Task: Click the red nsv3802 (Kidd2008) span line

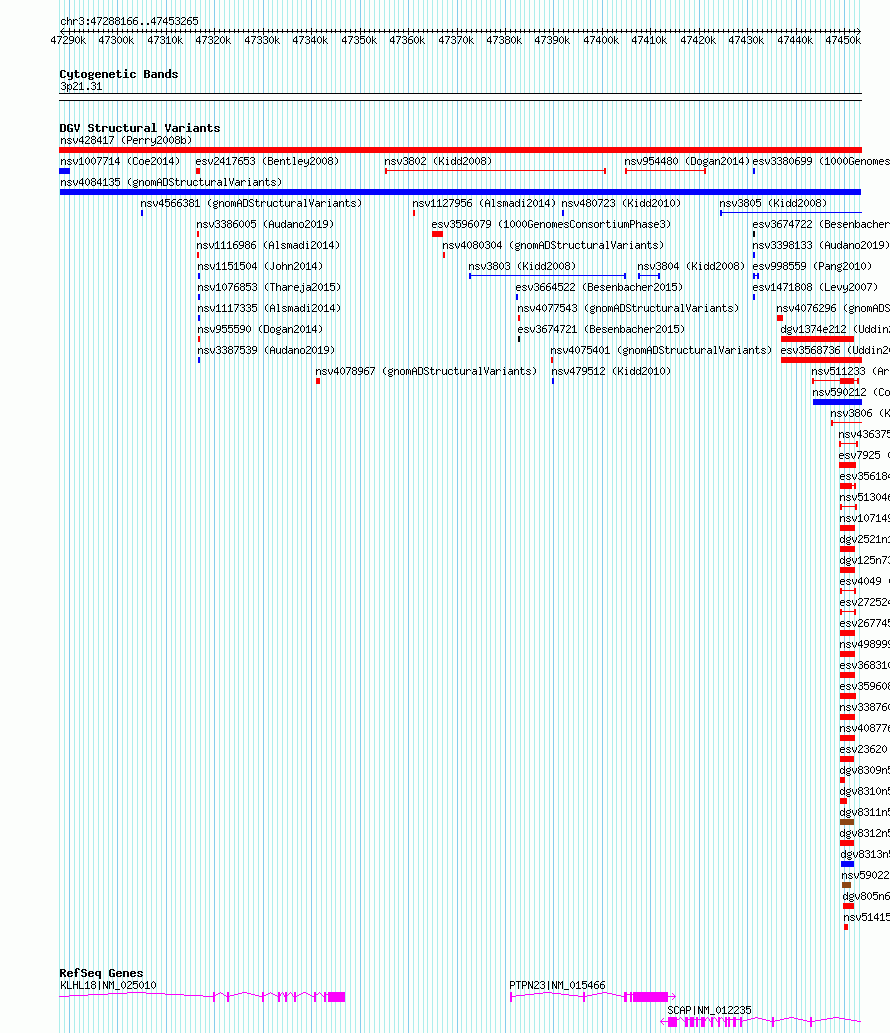Action: pyautogui.click(x=495, y=171)
